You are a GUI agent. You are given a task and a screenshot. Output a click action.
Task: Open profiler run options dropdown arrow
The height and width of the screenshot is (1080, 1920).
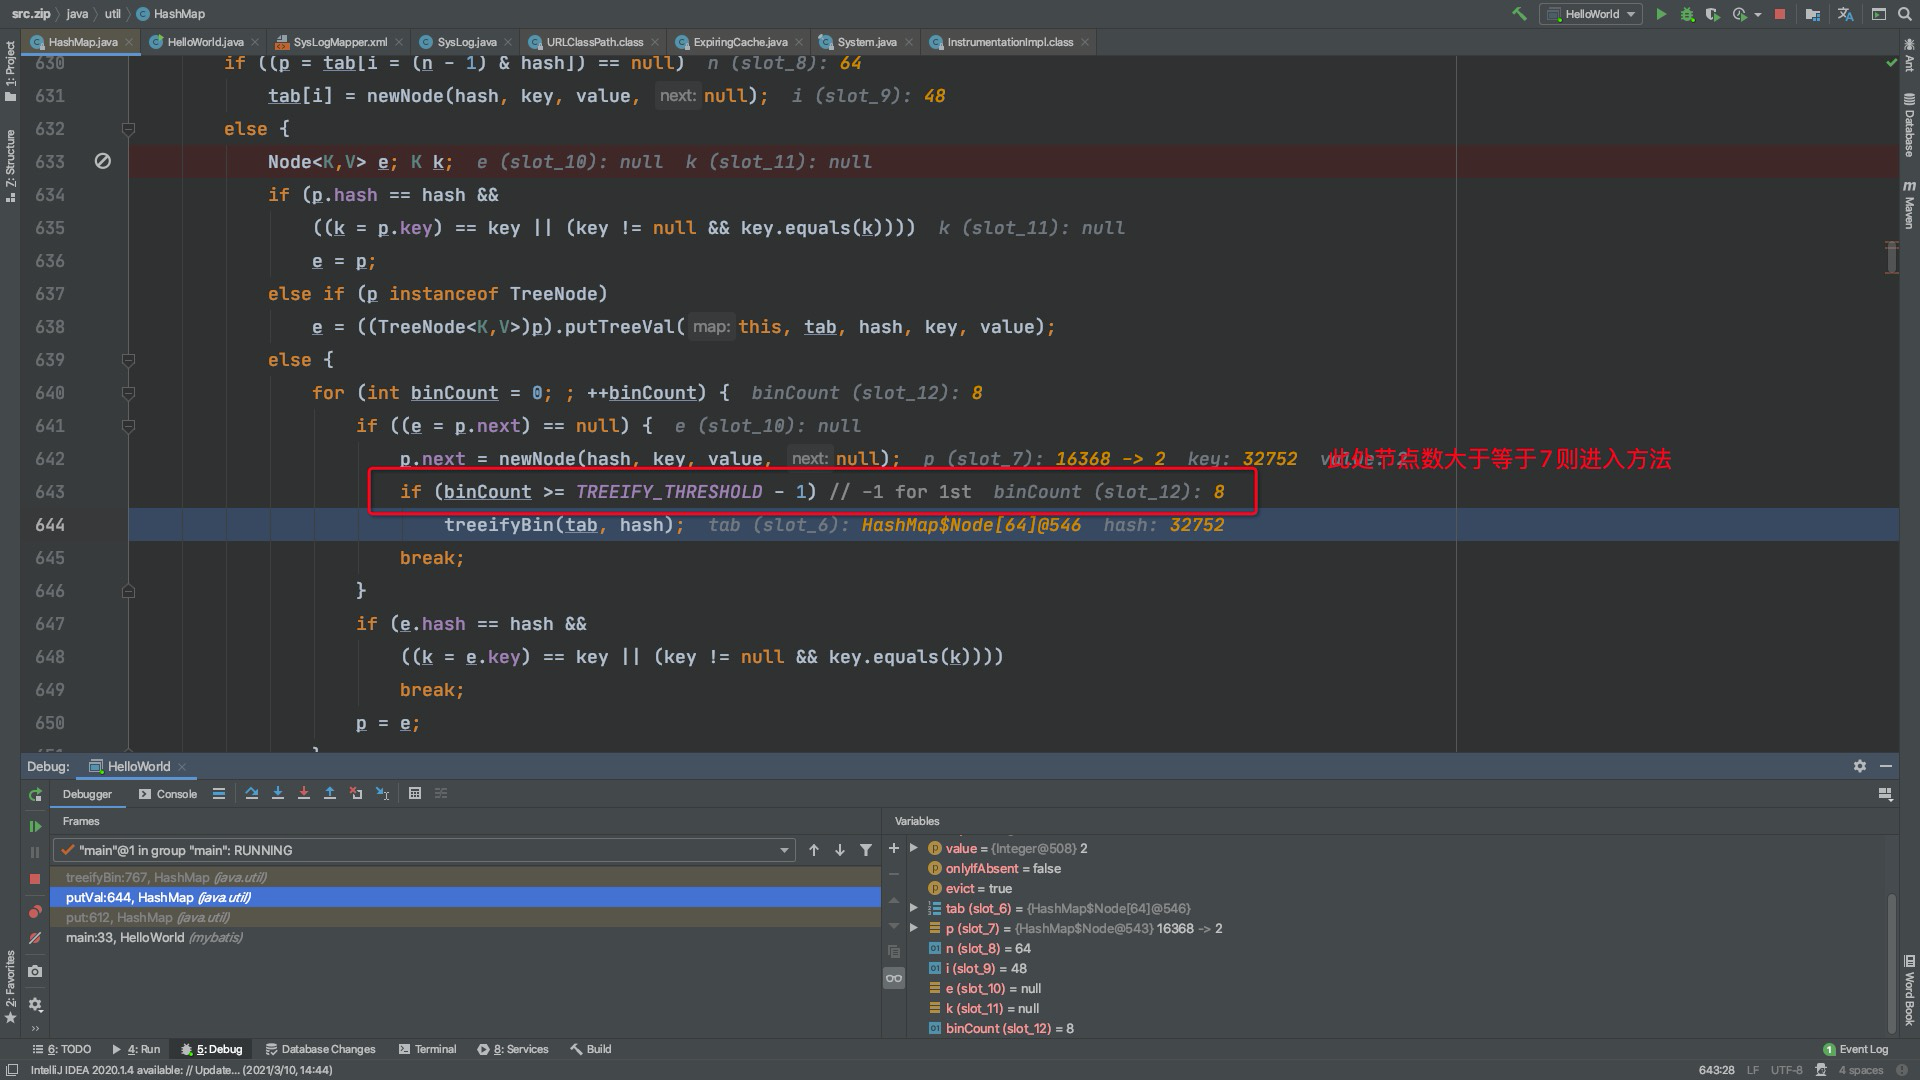[x=1758, y=15]
